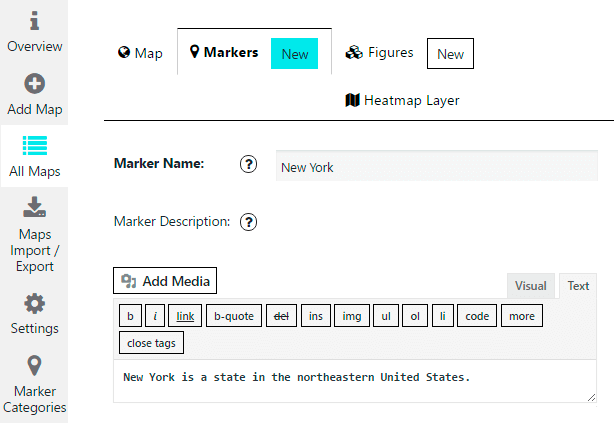This screenshot has width=614, height=423.
Task: Open Maps Import / Export icon
Action: click(x=34, y=207)
